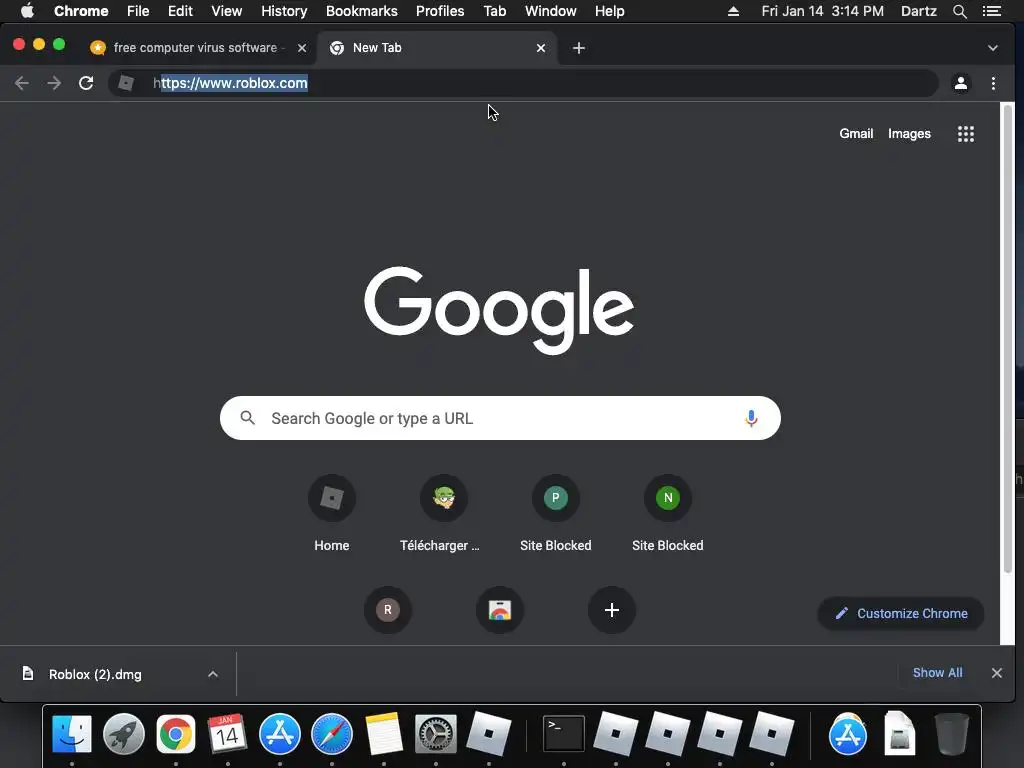Open the Images link
The image size is (1024, 768).
[x=909, y=134]
